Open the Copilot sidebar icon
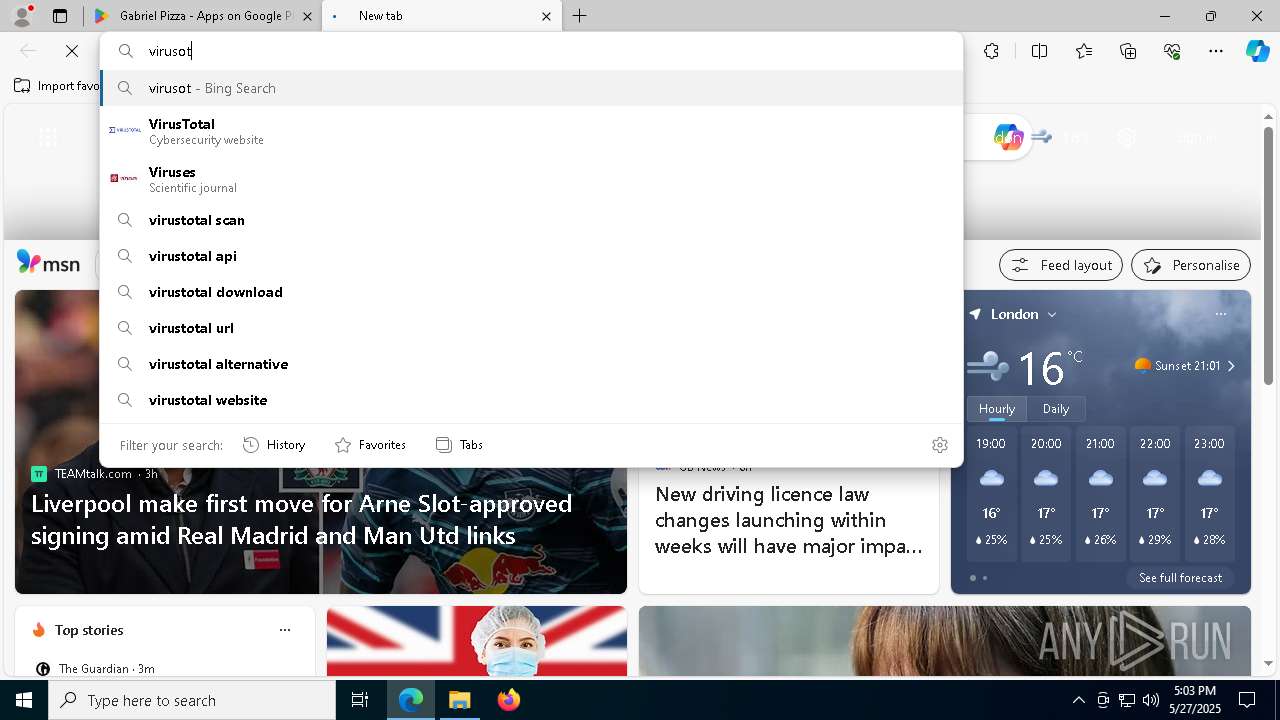Viewport: 1280px width, 720px height. pyautogui.click(x=1257, y=51)
